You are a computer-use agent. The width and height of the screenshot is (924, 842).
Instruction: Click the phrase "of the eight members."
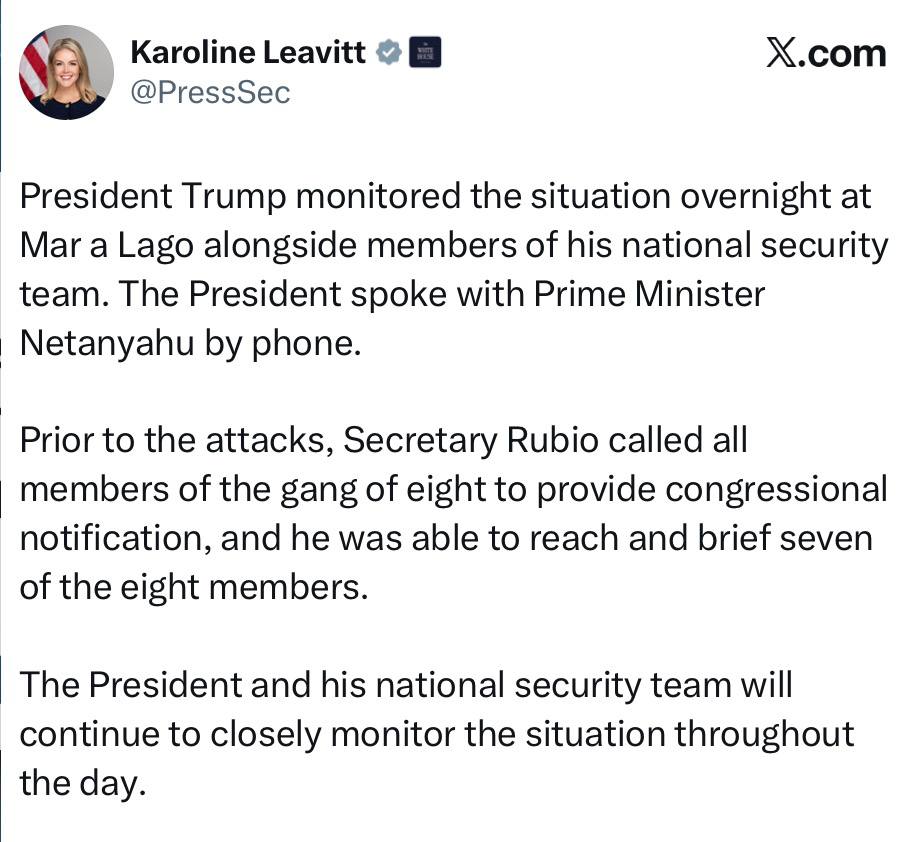188,587
